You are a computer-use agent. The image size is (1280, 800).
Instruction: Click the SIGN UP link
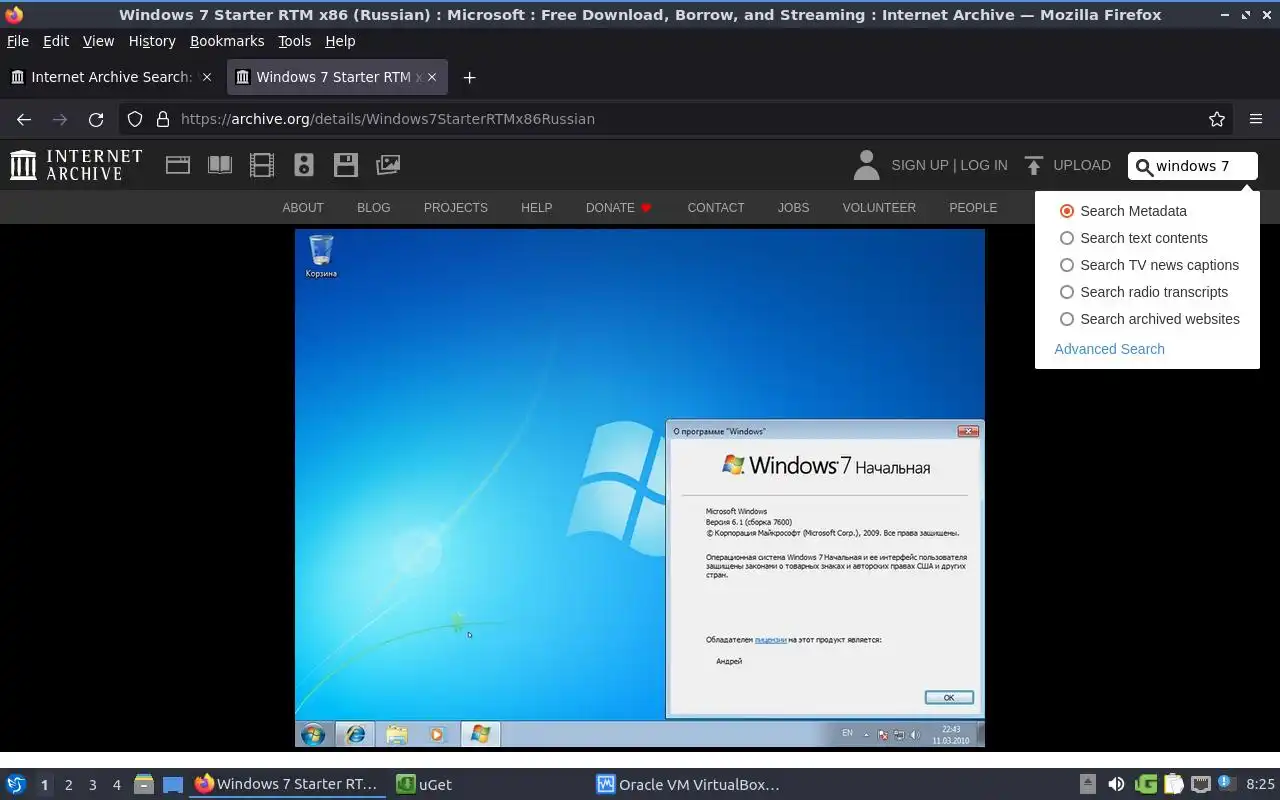920,165
